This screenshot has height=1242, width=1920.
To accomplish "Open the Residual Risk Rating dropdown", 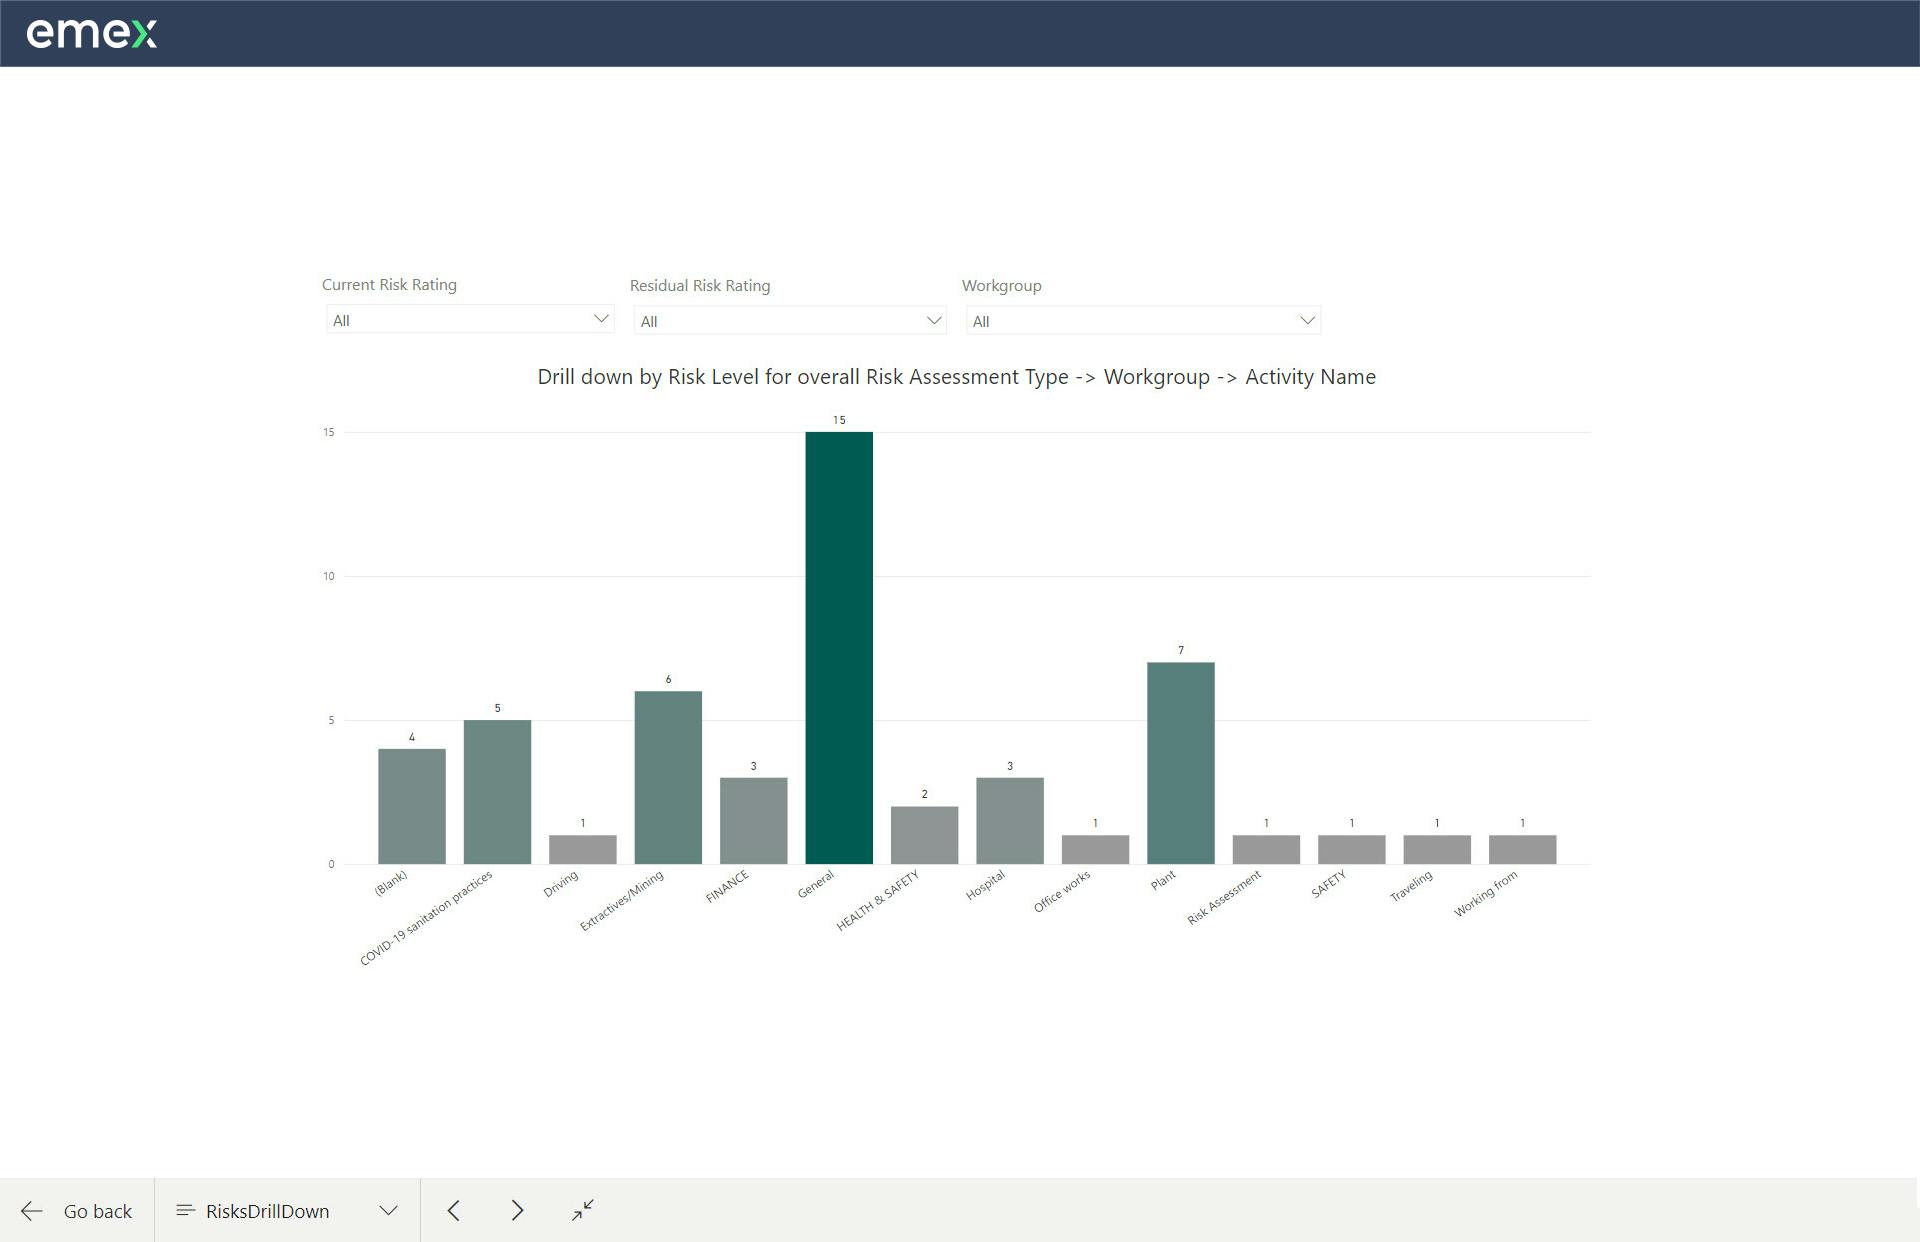I will pos(790,320).
